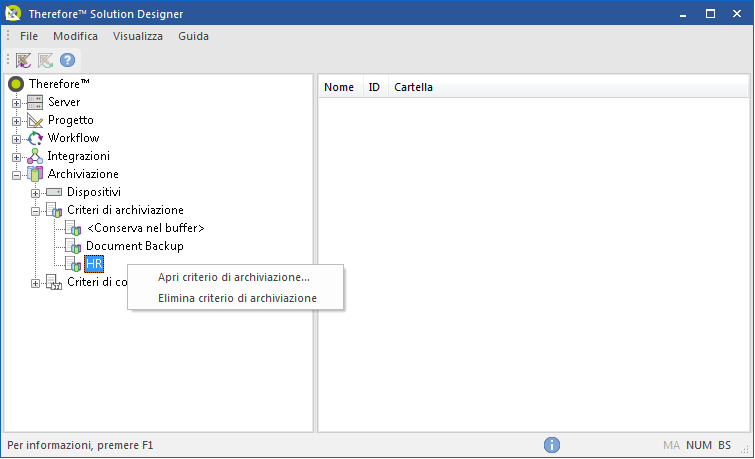
Task: Select the Server tree label
Action: tap(64, 102)
